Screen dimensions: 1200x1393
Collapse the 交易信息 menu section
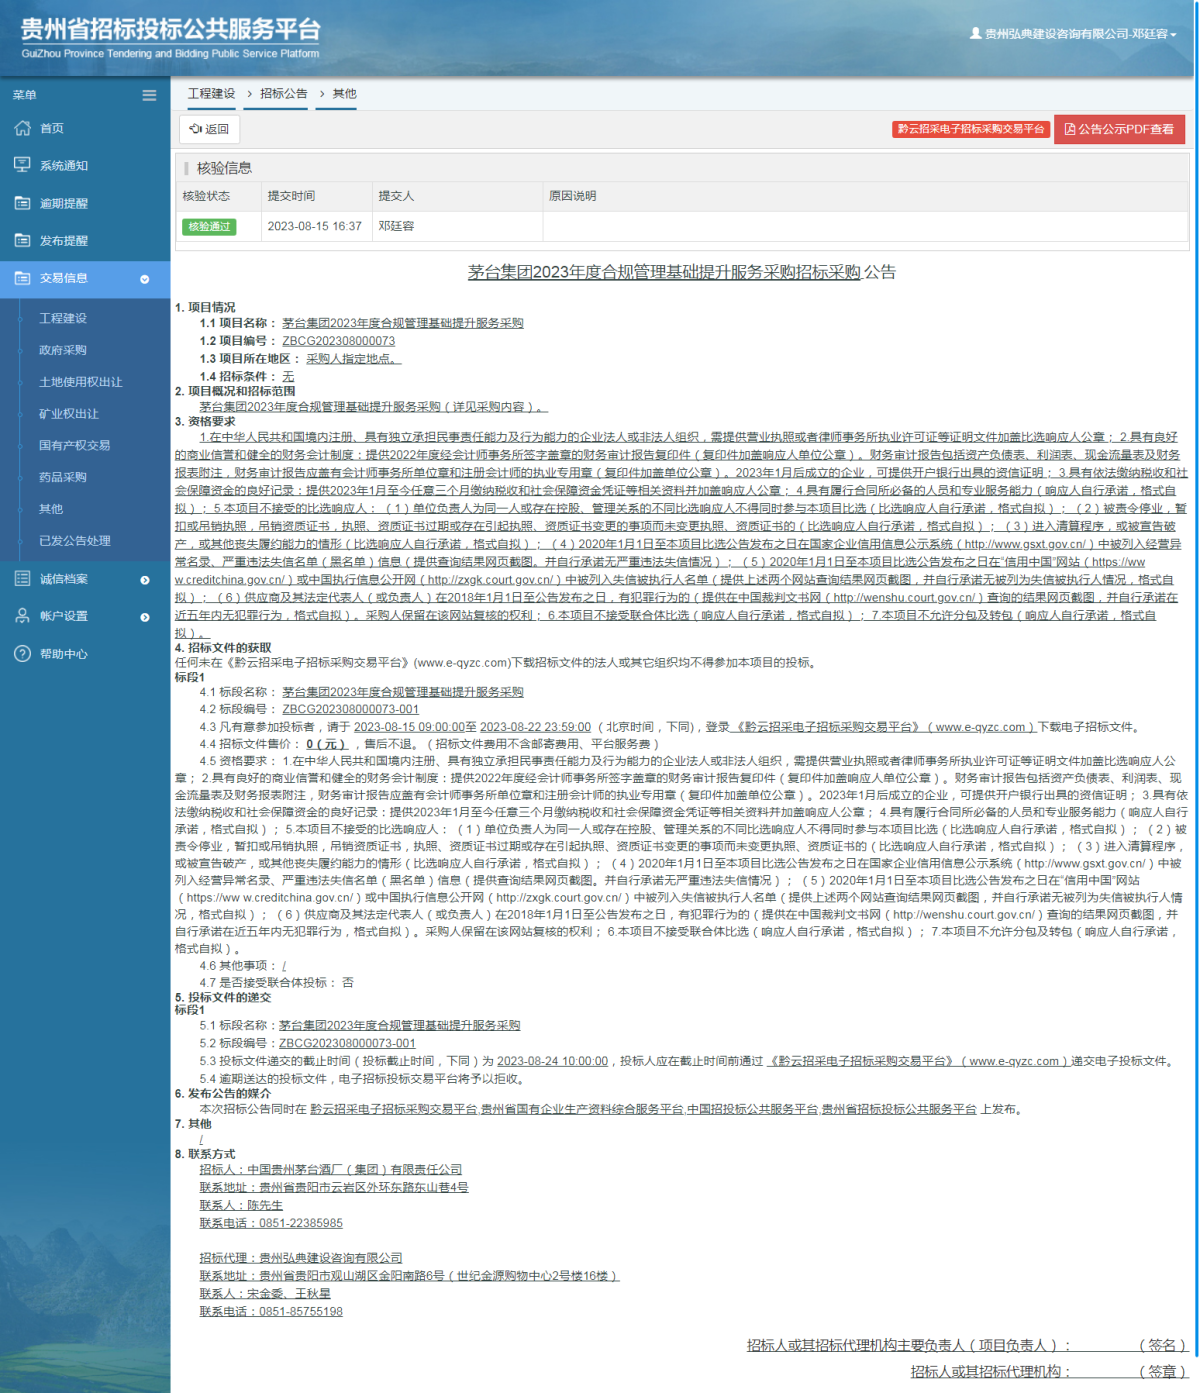pyautogui.click(x=144, y=279)
